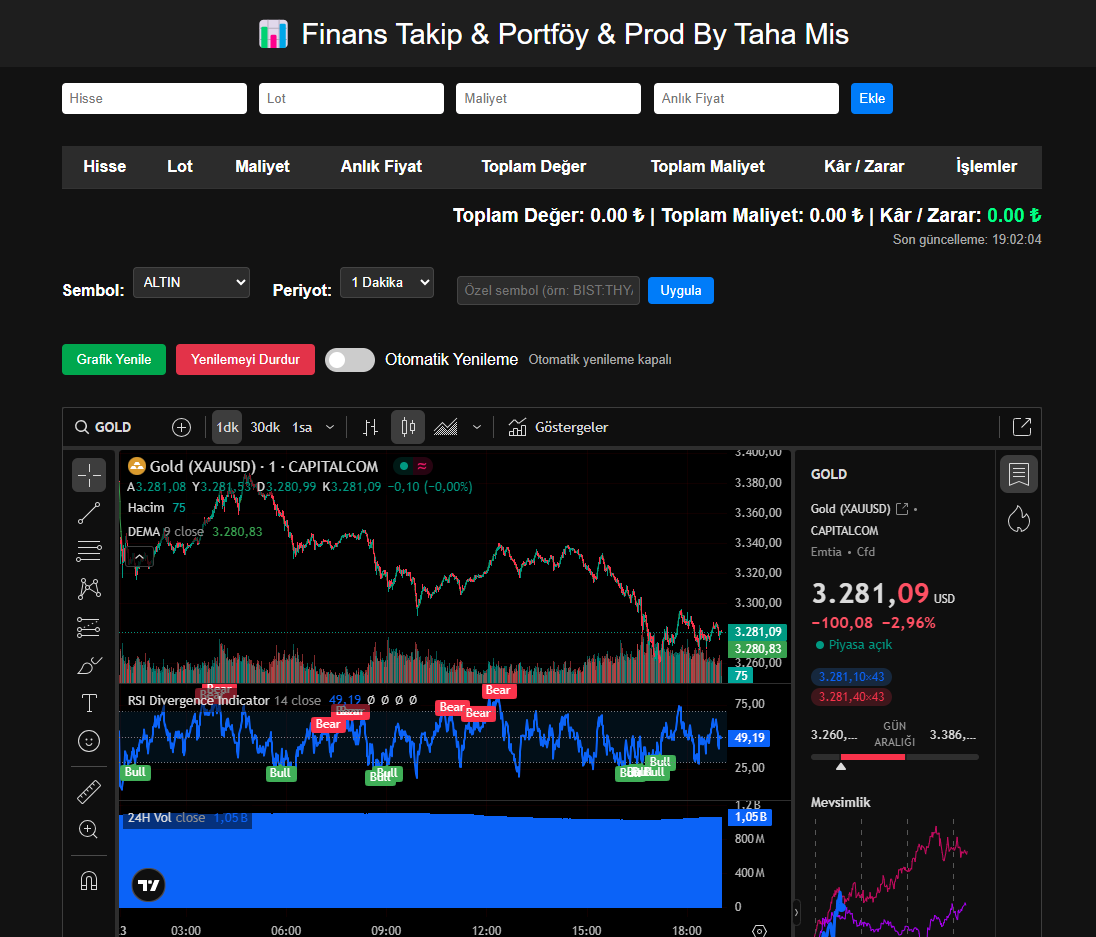Collapse the right side panel arrow
1096x937 pixels.
(796, 912)
